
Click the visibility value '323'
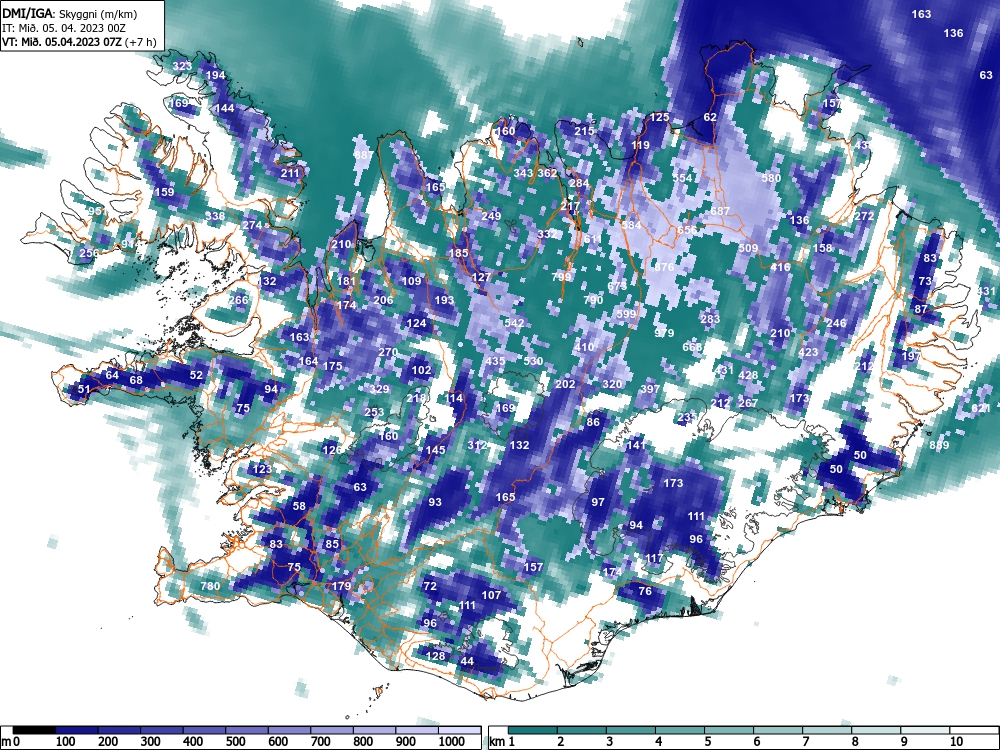pos(182,66)
